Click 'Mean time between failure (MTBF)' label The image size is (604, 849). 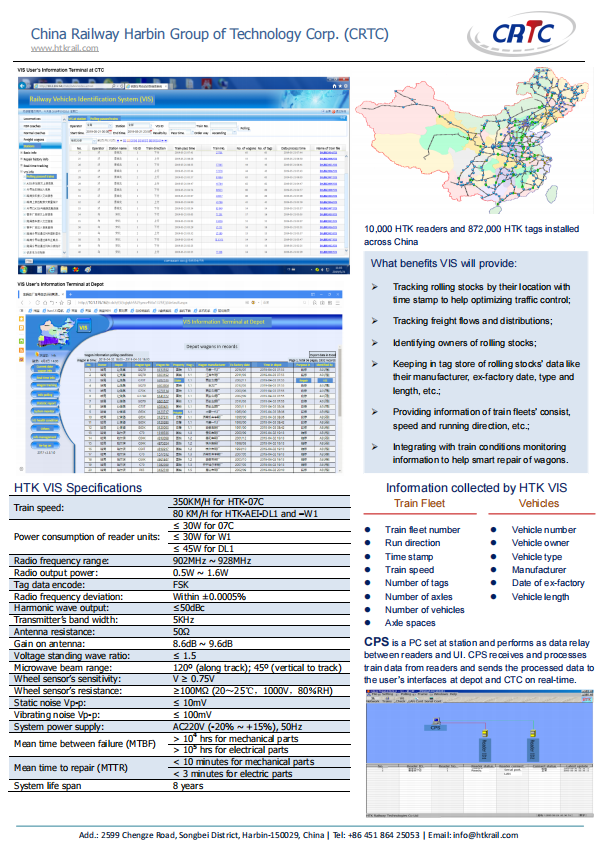tap(85, 744)
